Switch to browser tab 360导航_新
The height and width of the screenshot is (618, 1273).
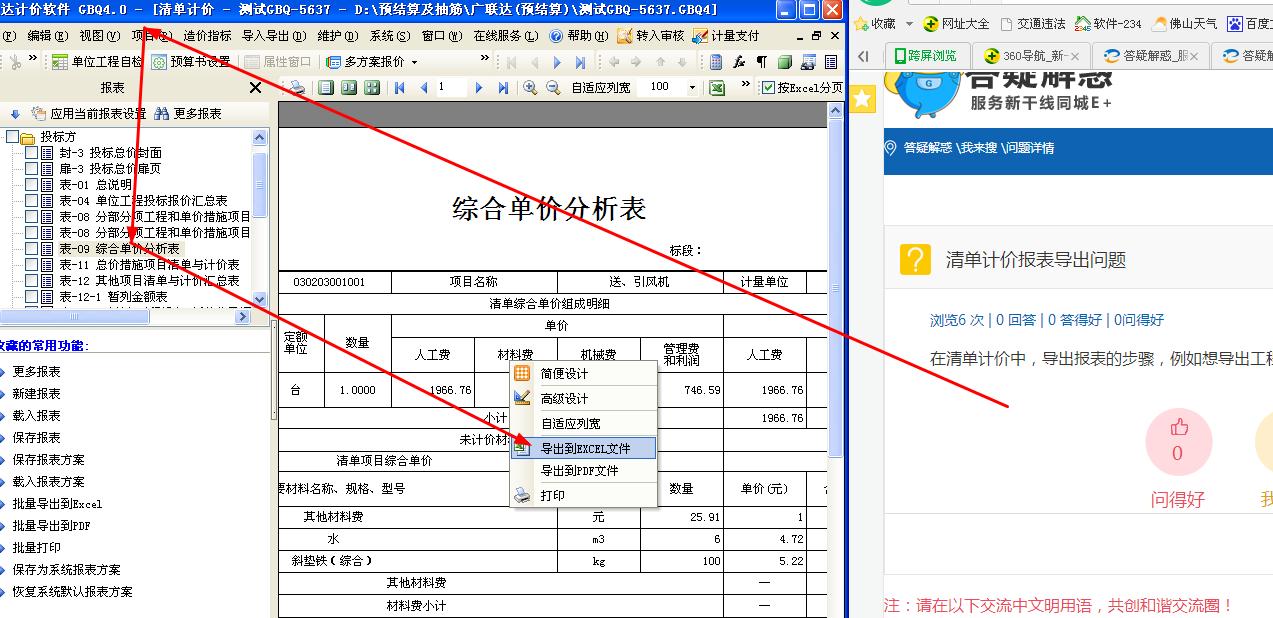tap(1030, 55)
